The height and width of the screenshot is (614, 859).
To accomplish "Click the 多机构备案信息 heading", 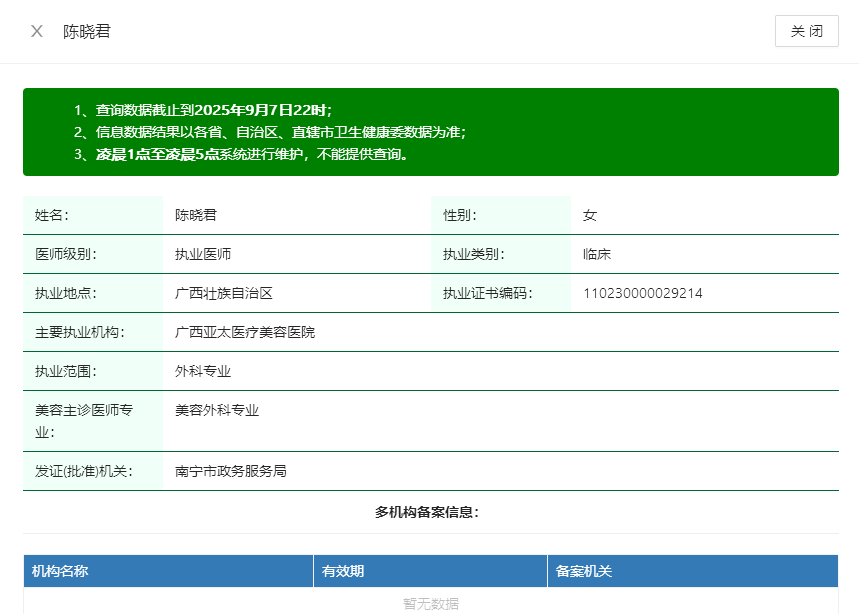I will [x=427, y=512].
